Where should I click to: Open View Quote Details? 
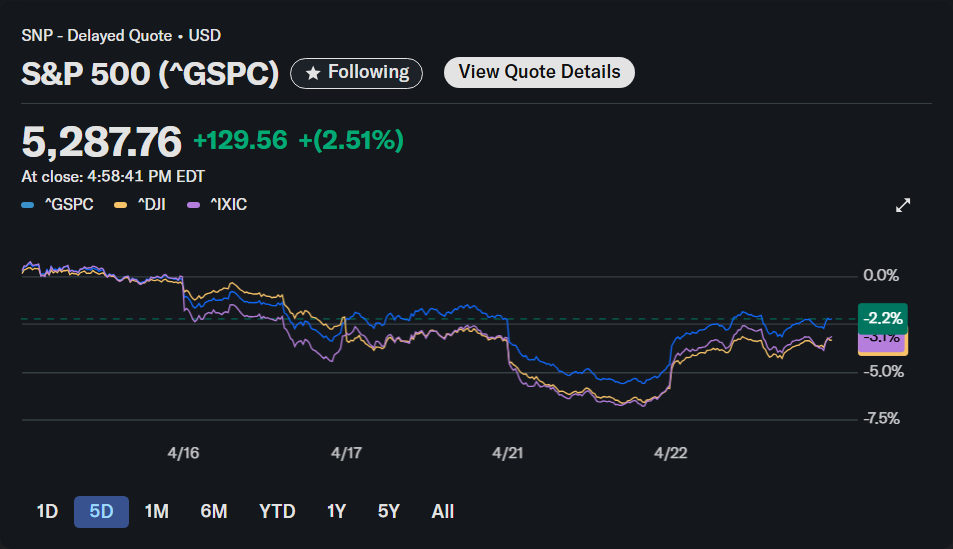pos(539,72)
